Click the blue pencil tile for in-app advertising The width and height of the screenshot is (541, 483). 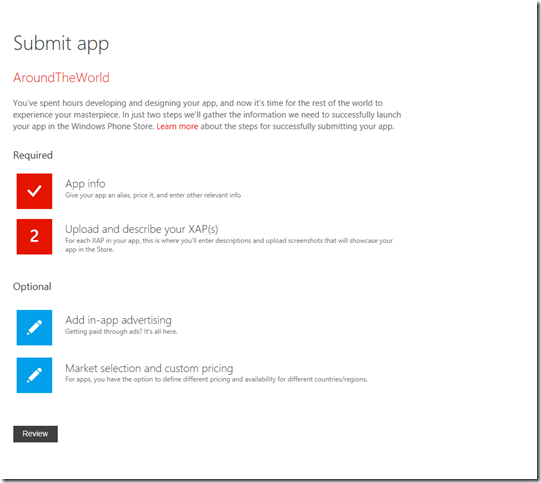point(35,327)
